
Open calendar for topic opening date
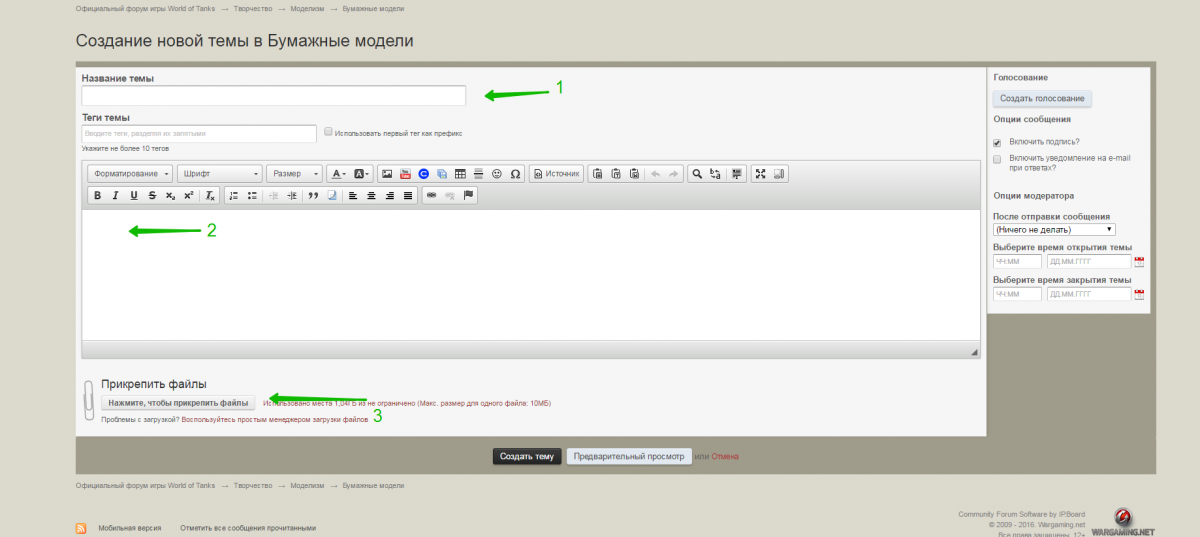[1139, 262]
